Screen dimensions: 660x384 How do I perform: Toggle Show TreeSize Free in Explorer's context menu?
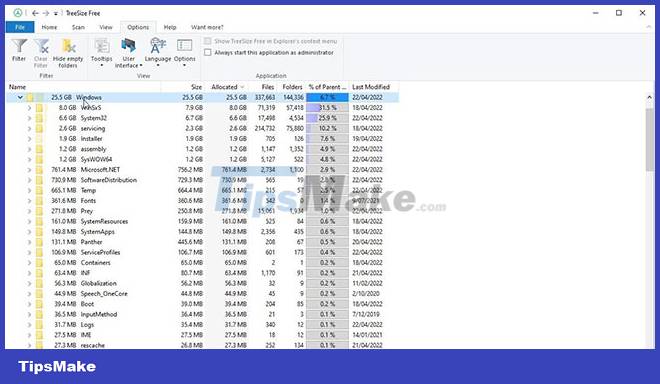208,41
